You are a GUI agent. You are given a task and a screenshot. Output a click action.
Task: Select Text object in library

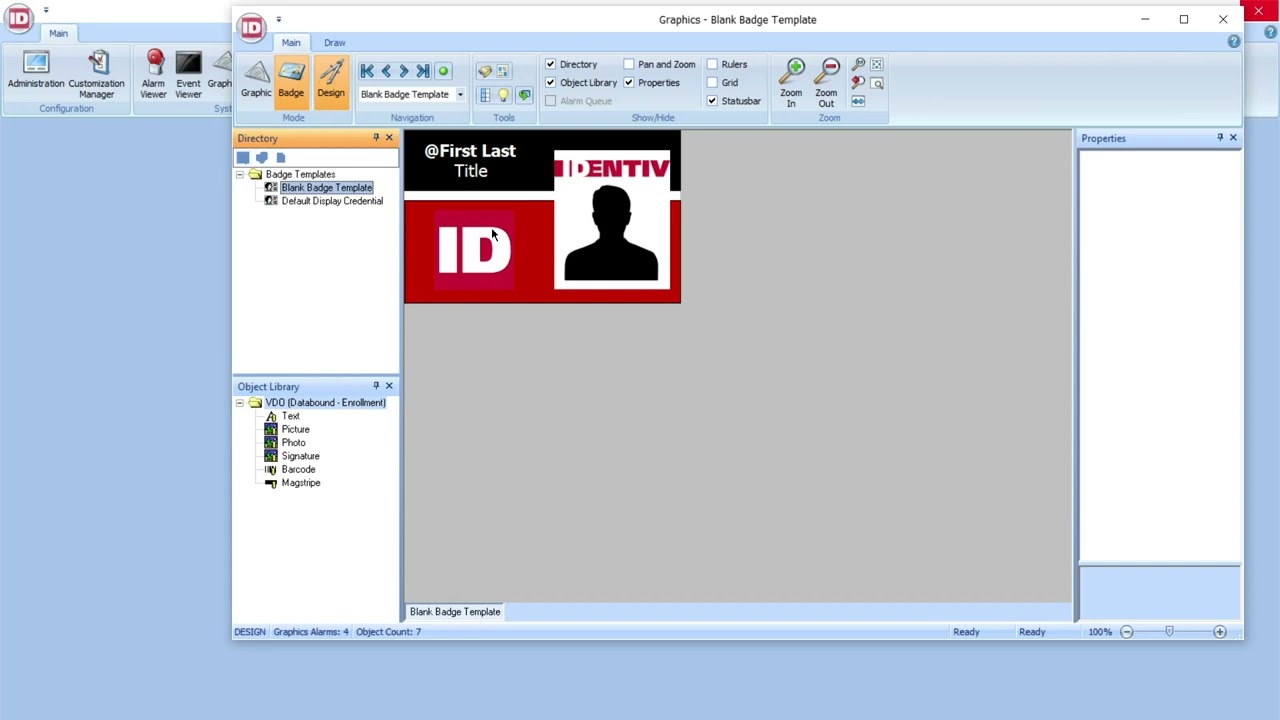pyautogui.click(x=290, y=416)
